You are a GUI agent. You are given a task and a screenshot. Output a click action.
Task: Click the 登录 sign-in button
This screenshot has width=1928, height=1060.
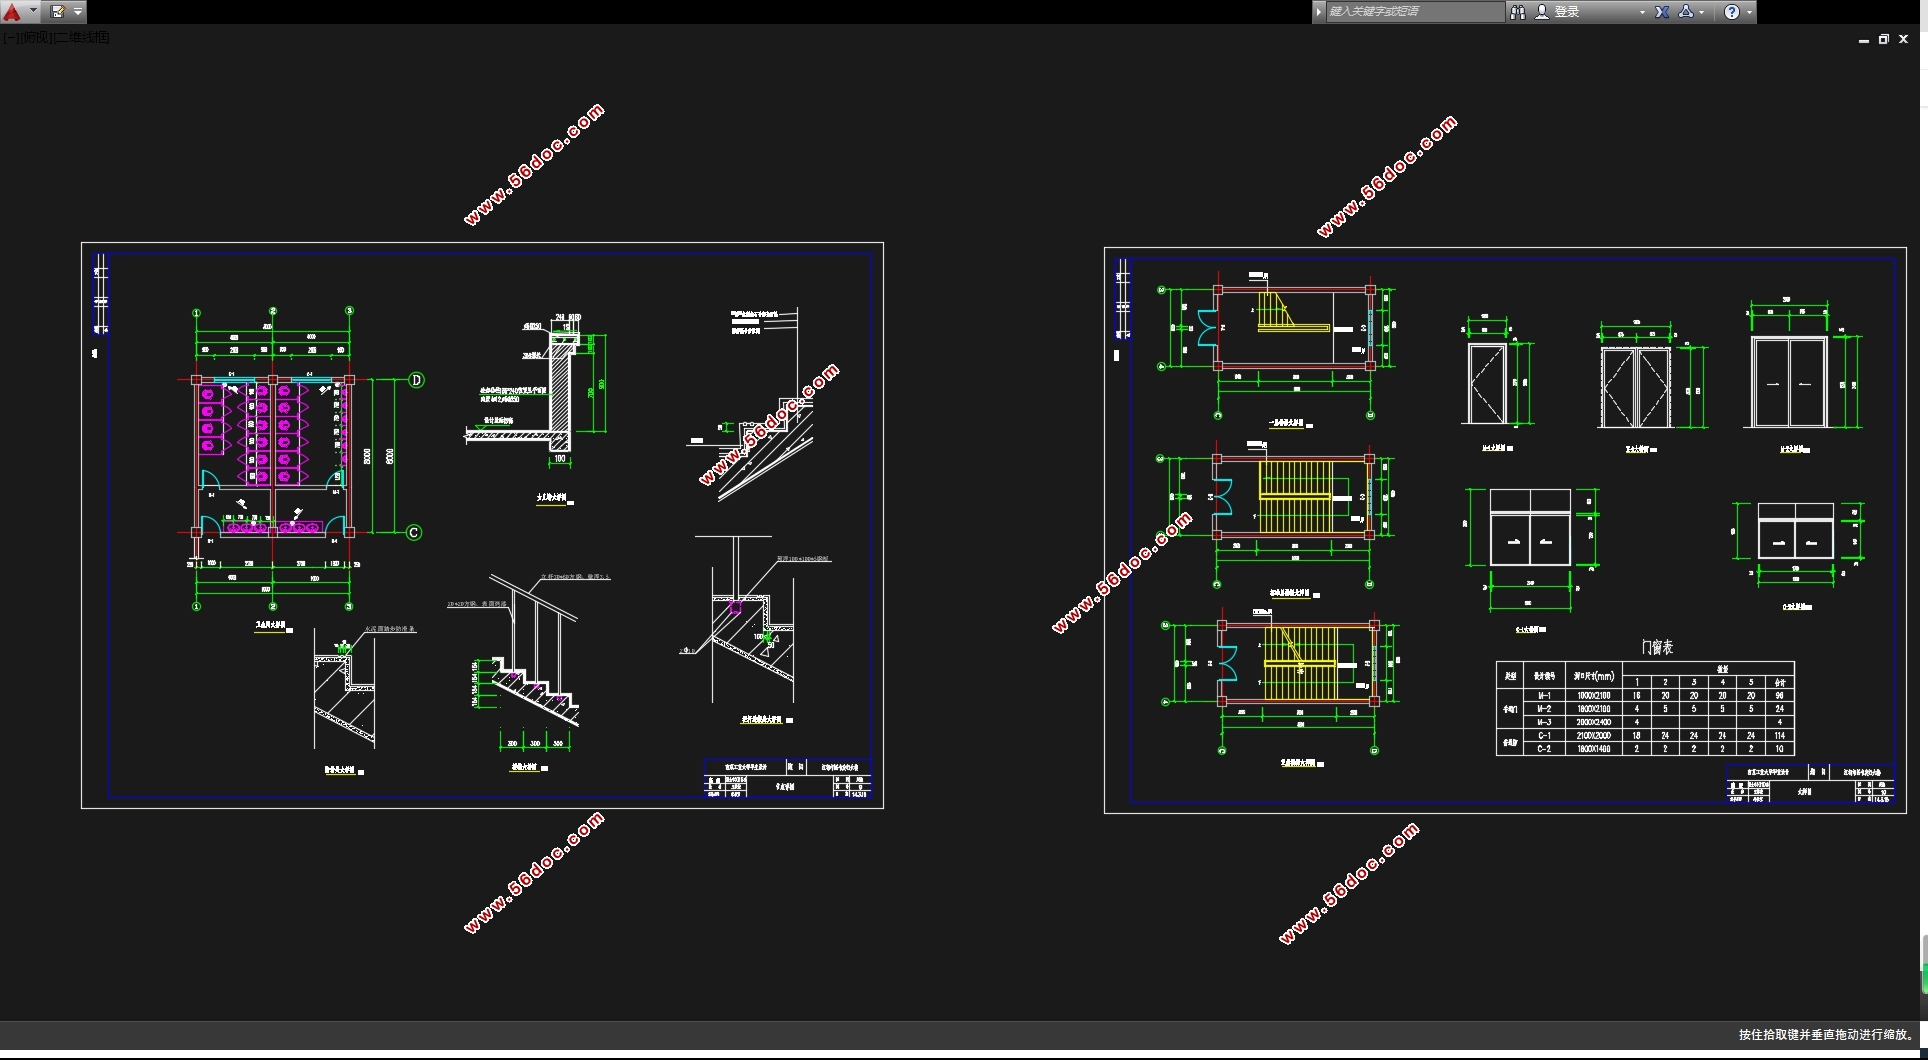tap(1566, 12)
